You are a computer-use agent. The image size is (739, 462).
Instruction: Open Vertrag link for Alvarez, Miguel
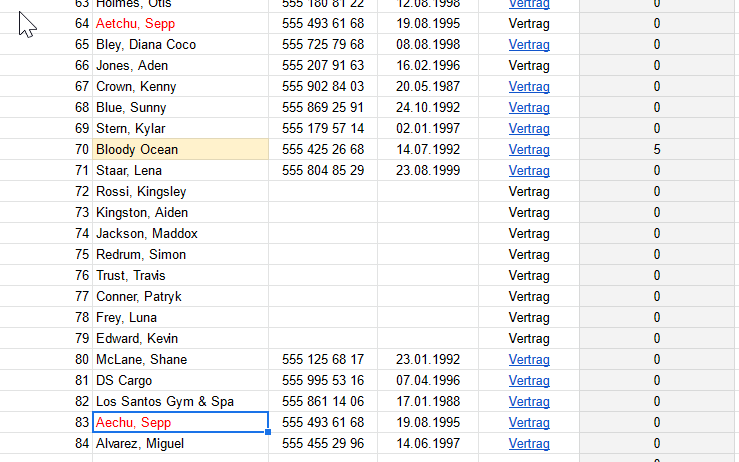[x=529, y=444]
